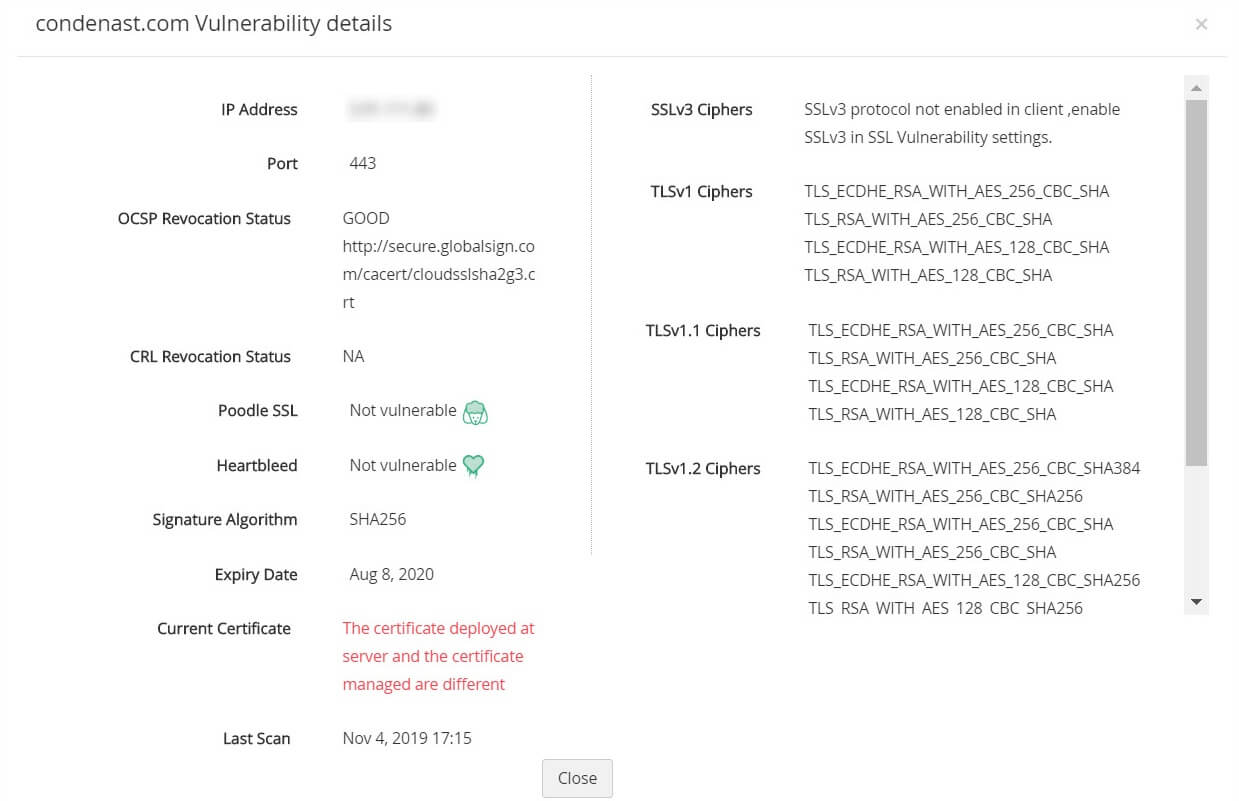The width and height of the screenshot is (1239, 801).
Task: Click the red certificate mismatch warning
Action: (x=439, y=656)
